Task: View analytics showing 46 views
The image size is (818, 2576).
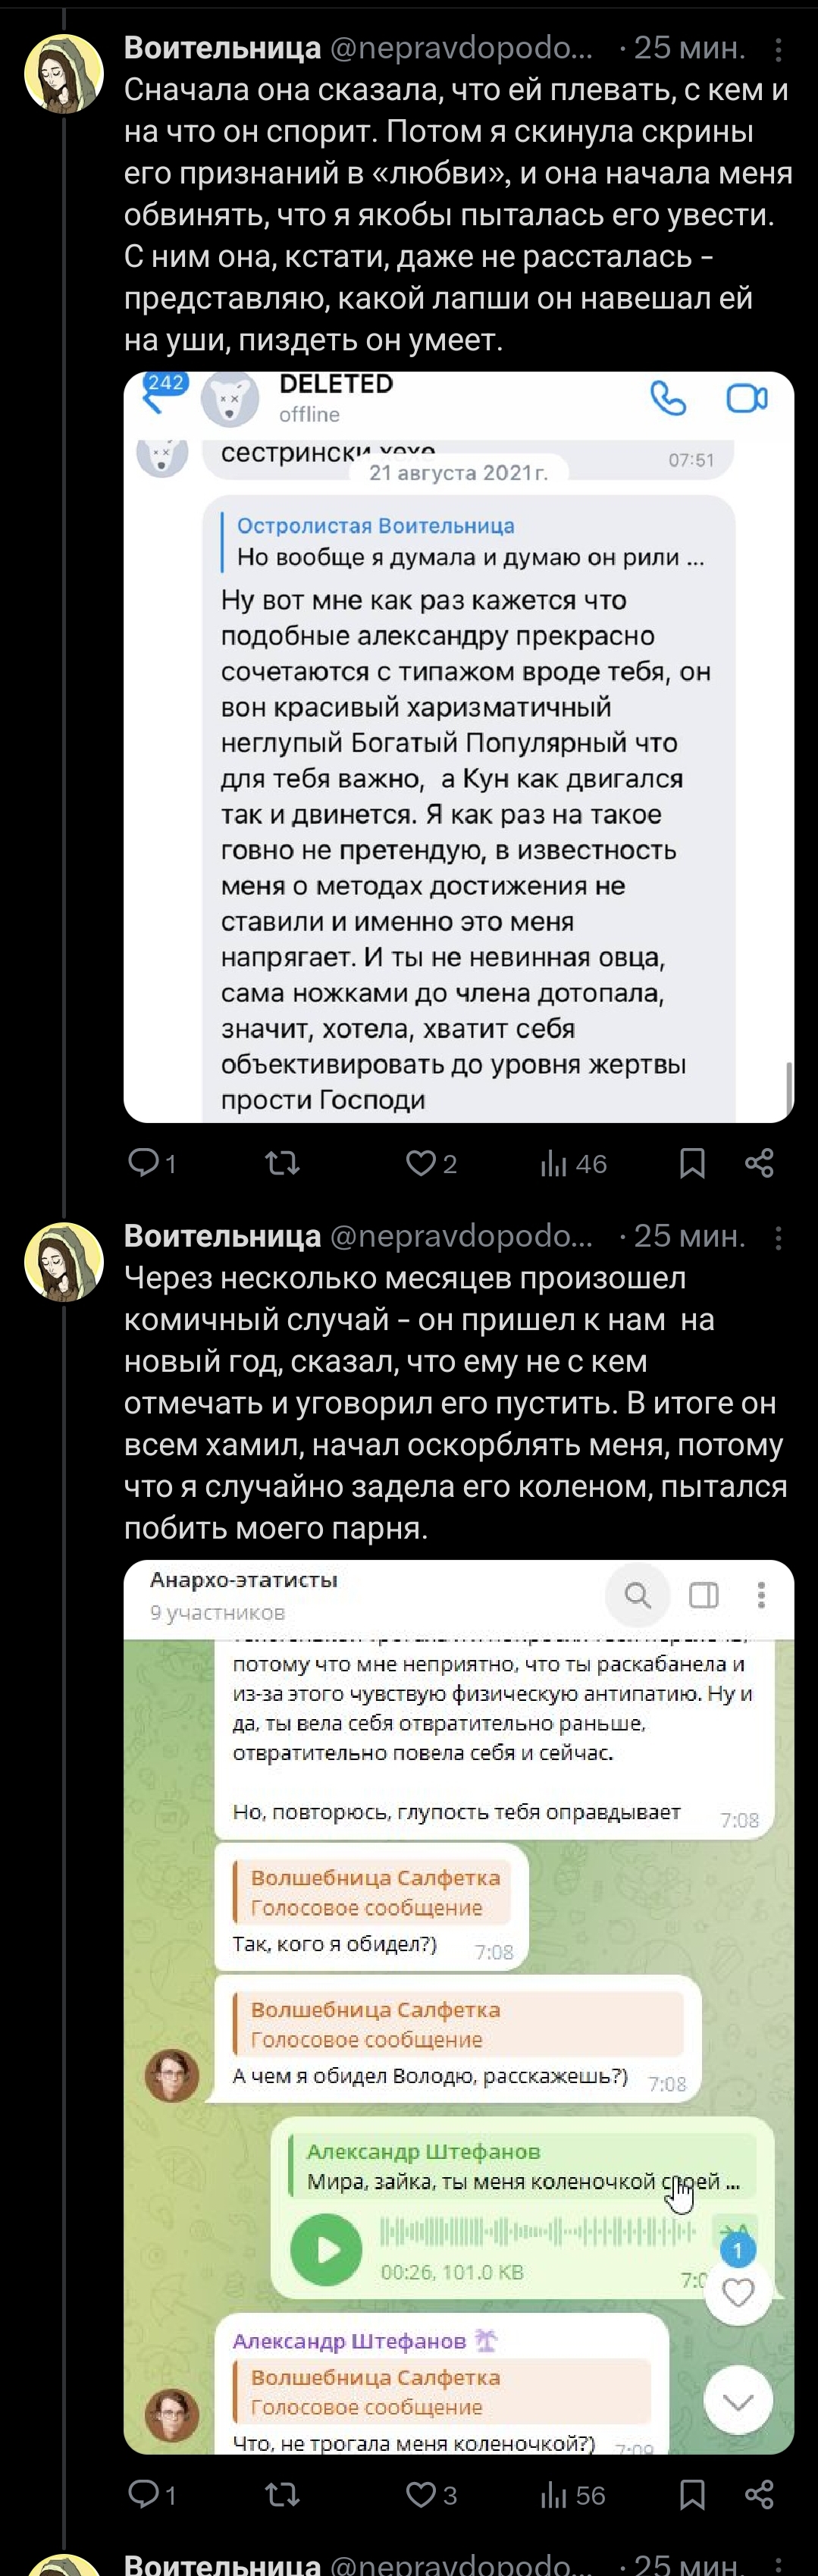Action: 573,1163
